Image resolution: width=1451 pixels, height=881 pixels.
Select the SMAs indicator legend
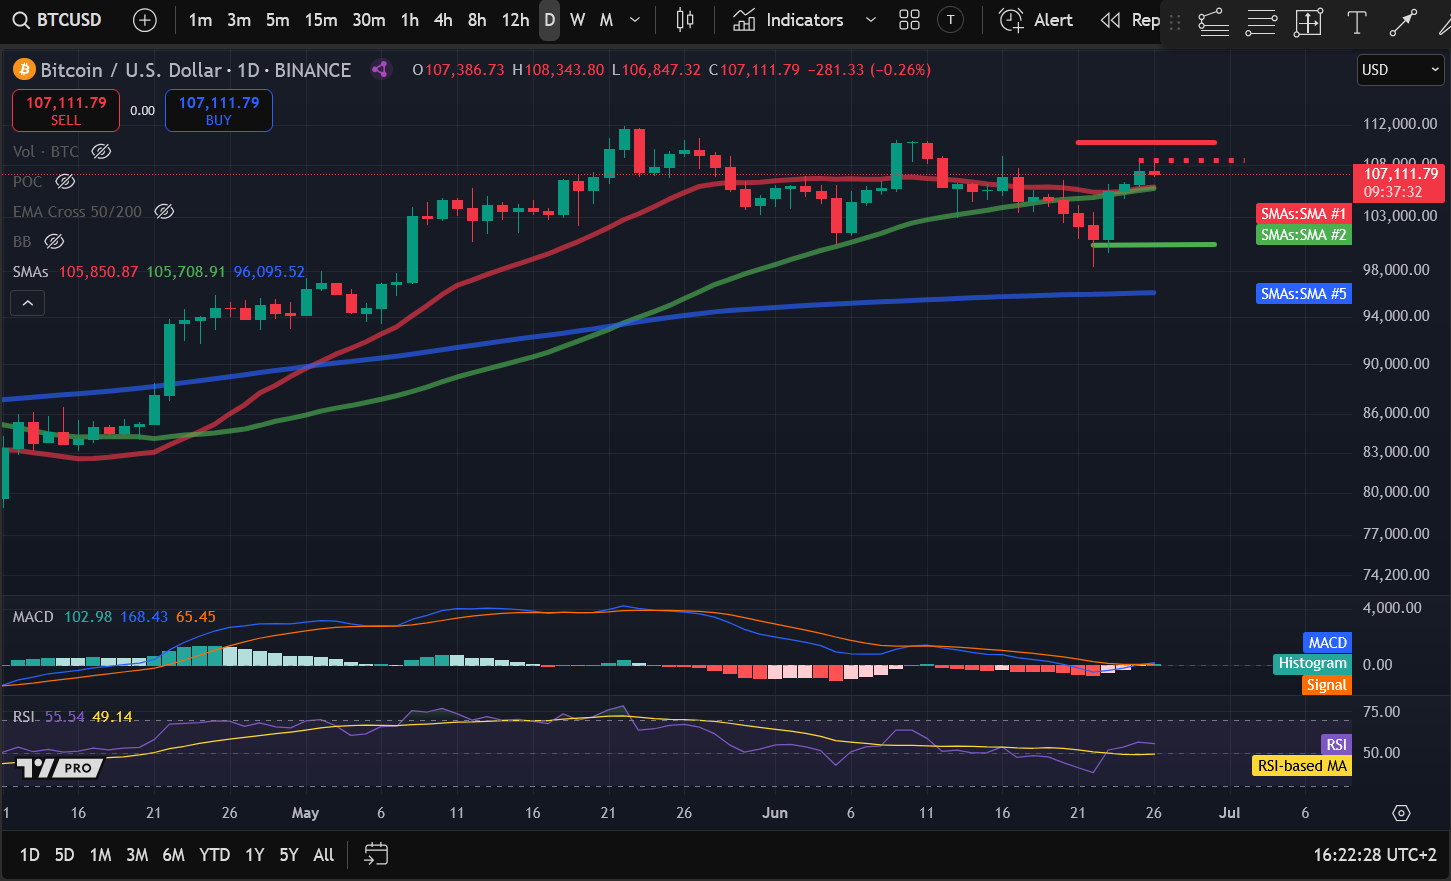31,271
